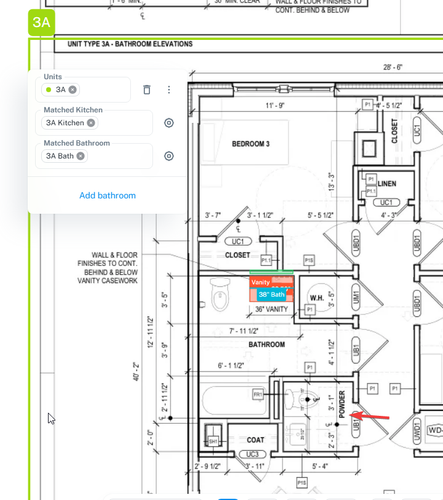This screenshot has height=500, width=443.
Task: Click the 28' - 6" overall dimension
Action: point(392,67)
